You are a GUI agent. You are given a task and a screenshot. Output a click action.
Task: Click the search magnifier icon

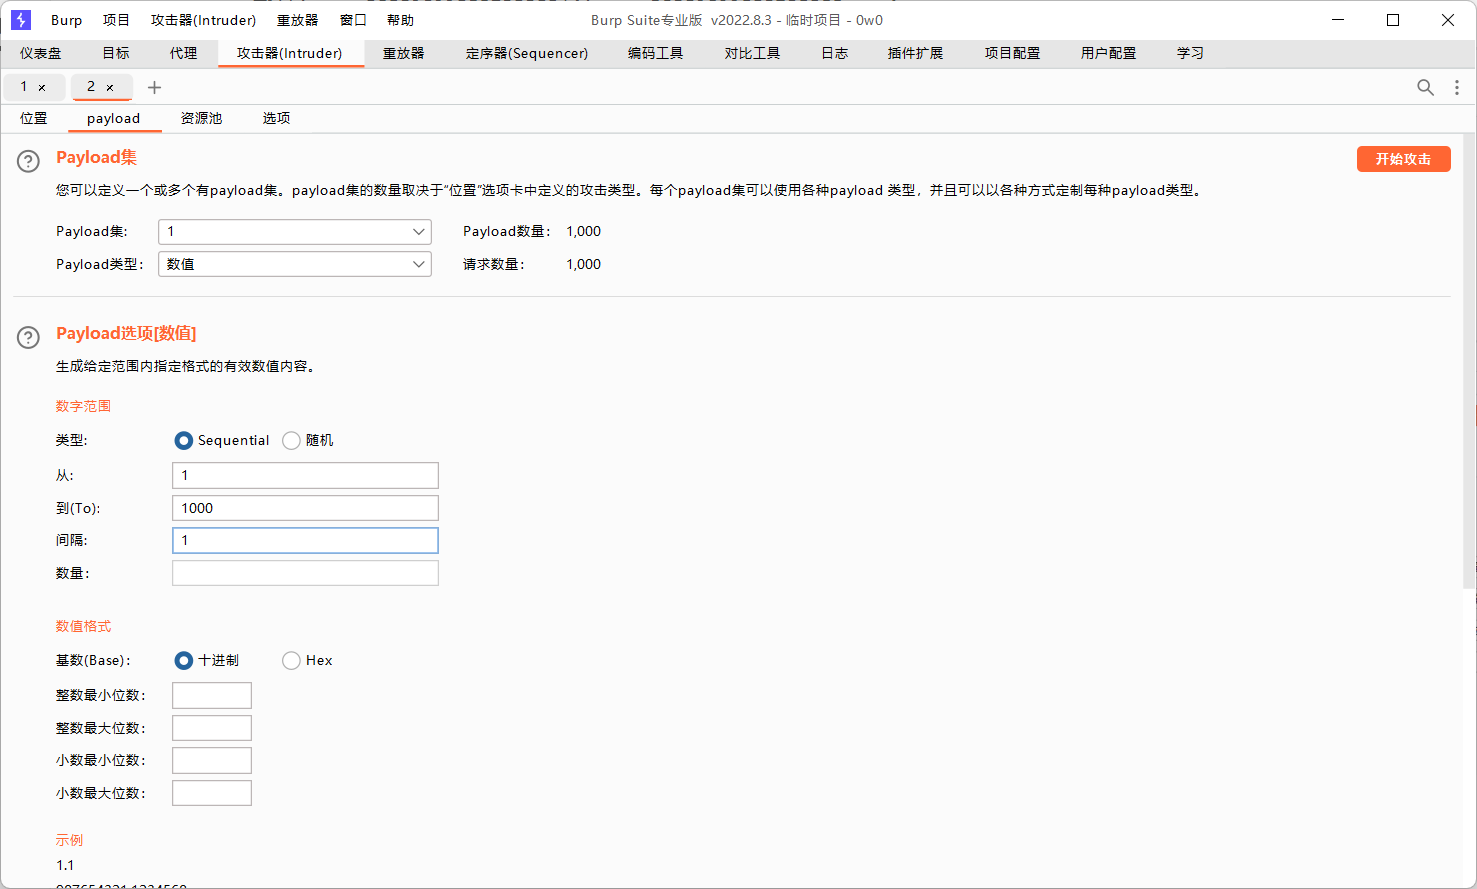point(1425,87)
